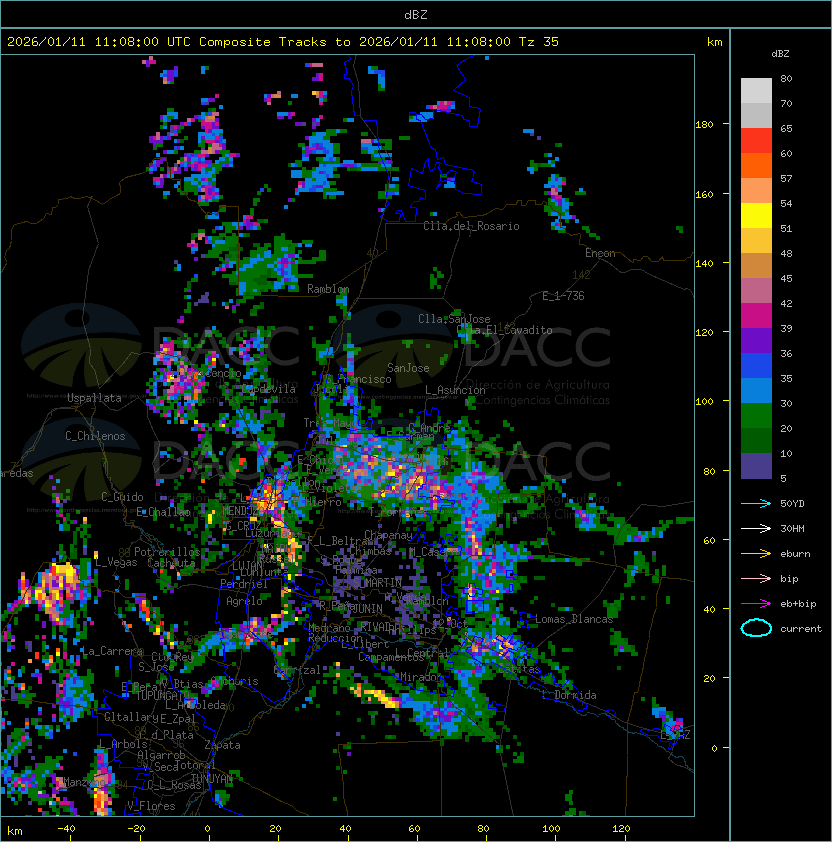The width and height of the screenshot is (832, 842).
Task: Click the 'Tz 35' header value
Action: pos(539,42)
